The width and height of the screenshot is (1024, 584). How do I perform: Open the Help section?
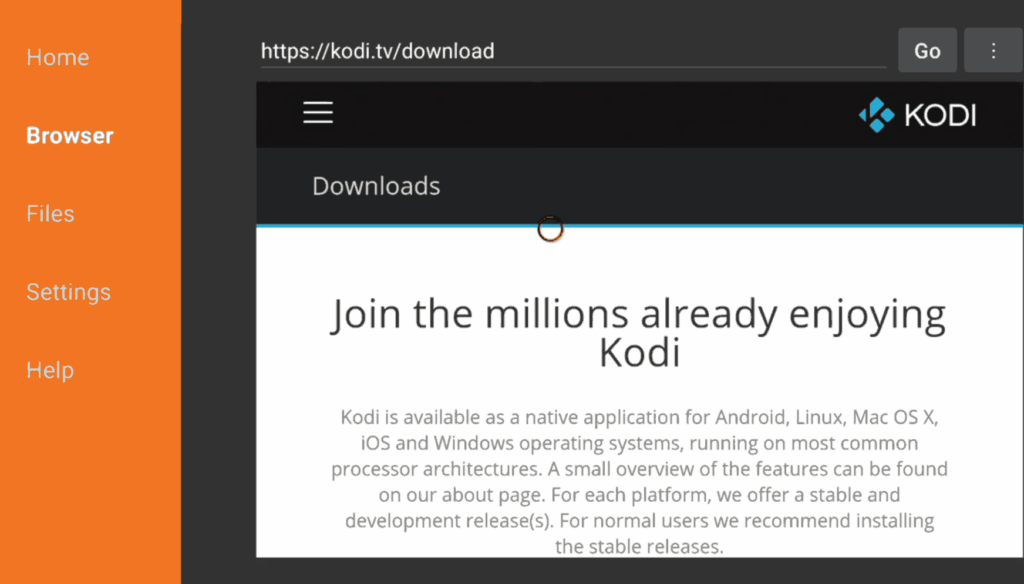tap(50, 370)
